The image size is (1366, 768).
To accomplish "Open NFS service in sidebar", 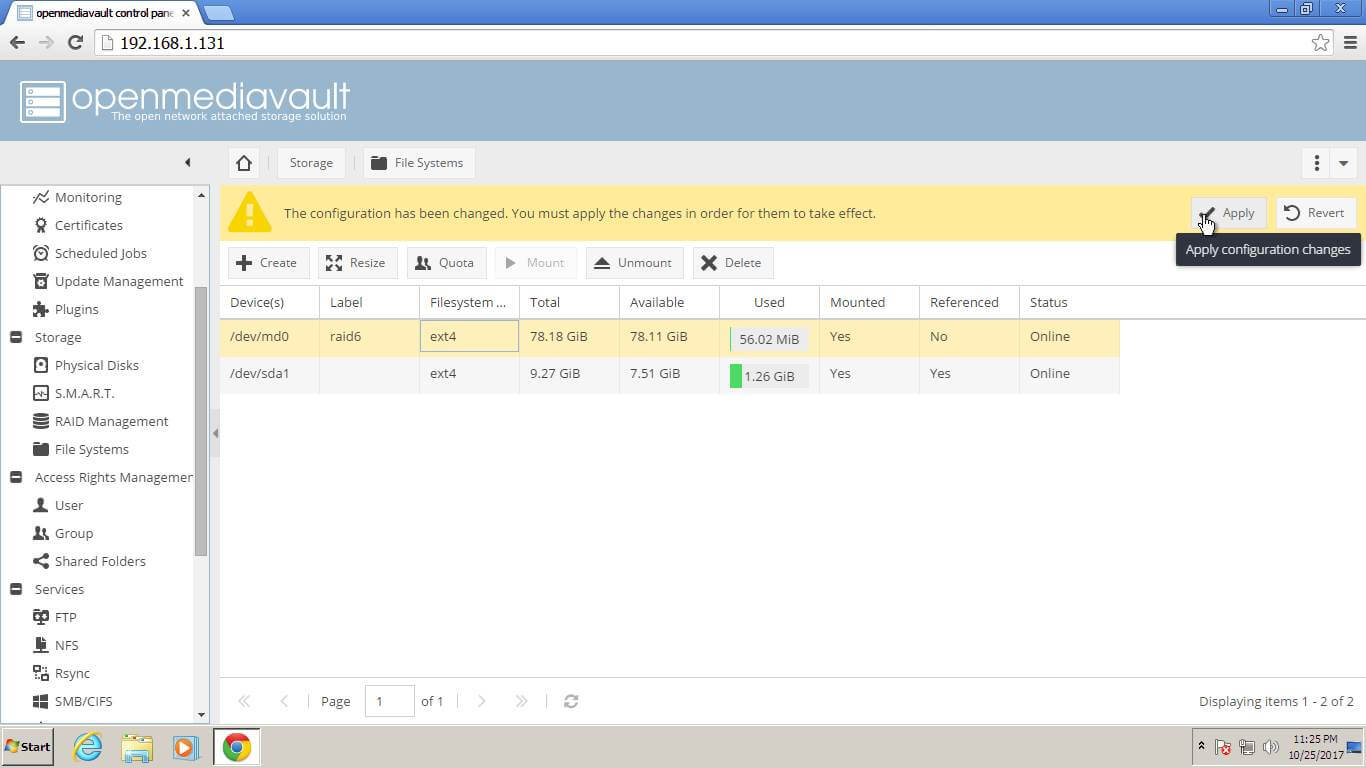I will coord(66,646).
